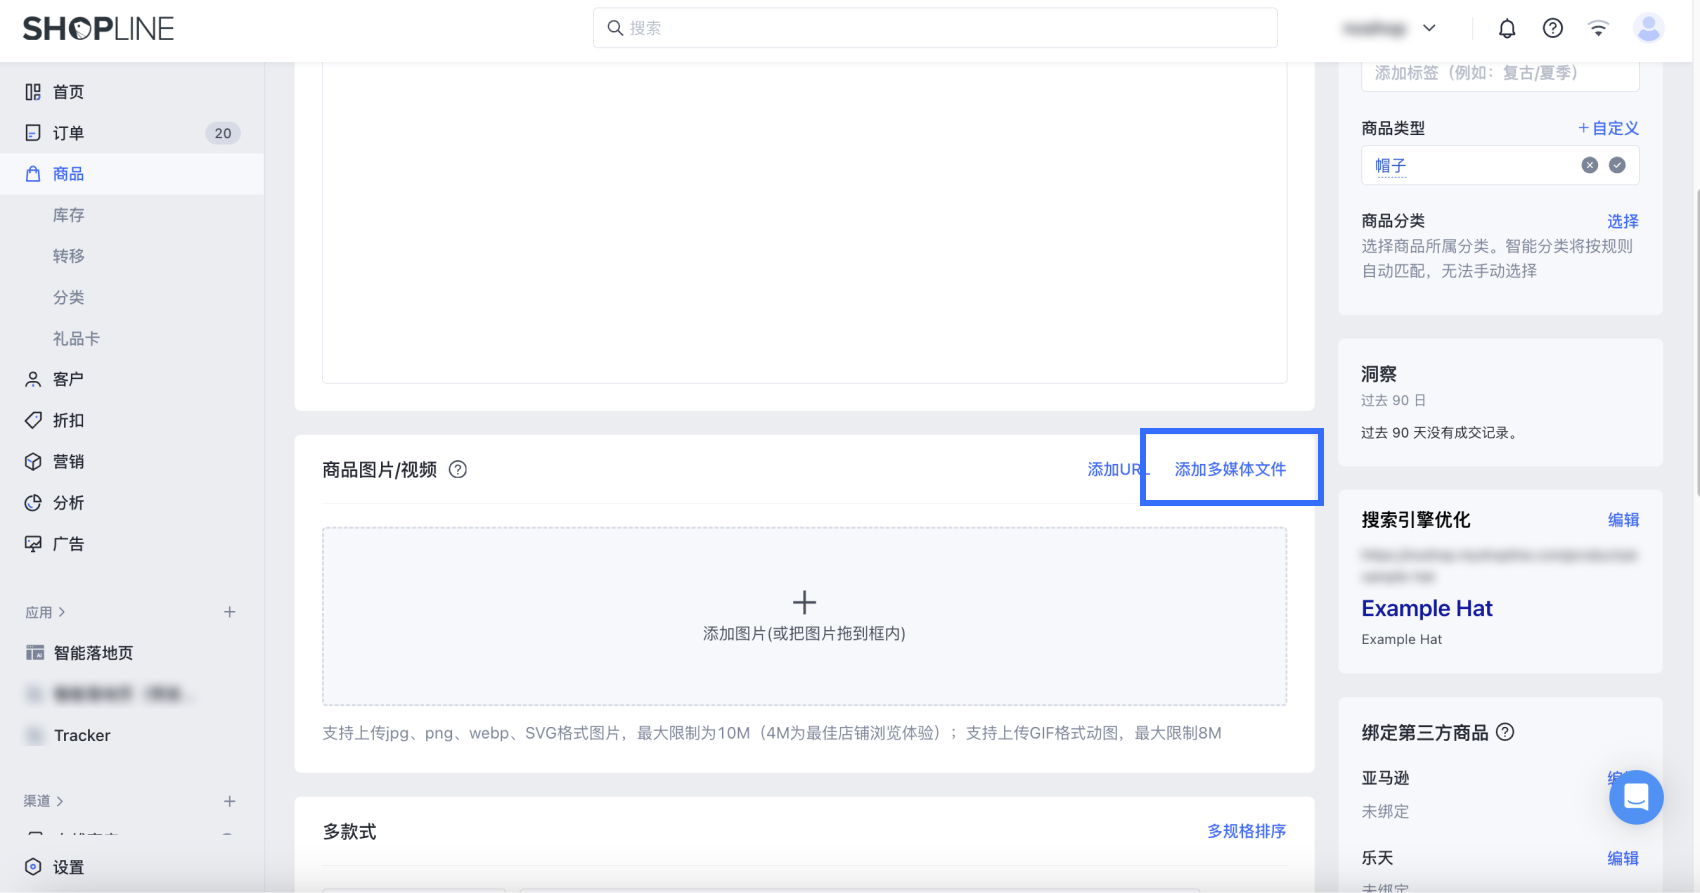Screen dimensions: 1700x893
Task: Open 设置 at bottom of sidebar
Action: coord(68,867)
